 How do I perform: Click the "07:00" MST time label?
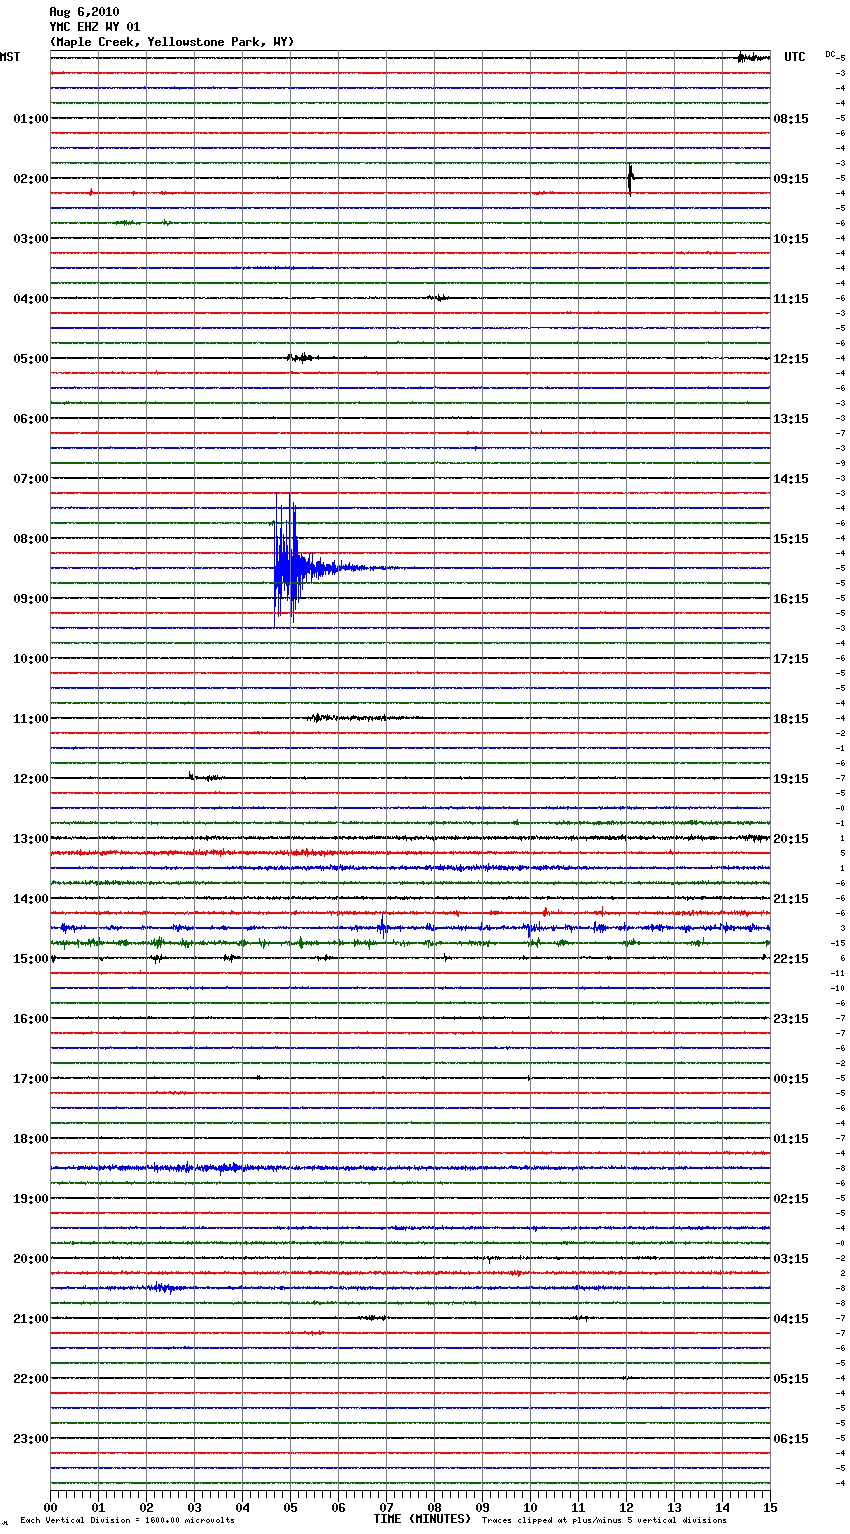click(x=31, y=479)
